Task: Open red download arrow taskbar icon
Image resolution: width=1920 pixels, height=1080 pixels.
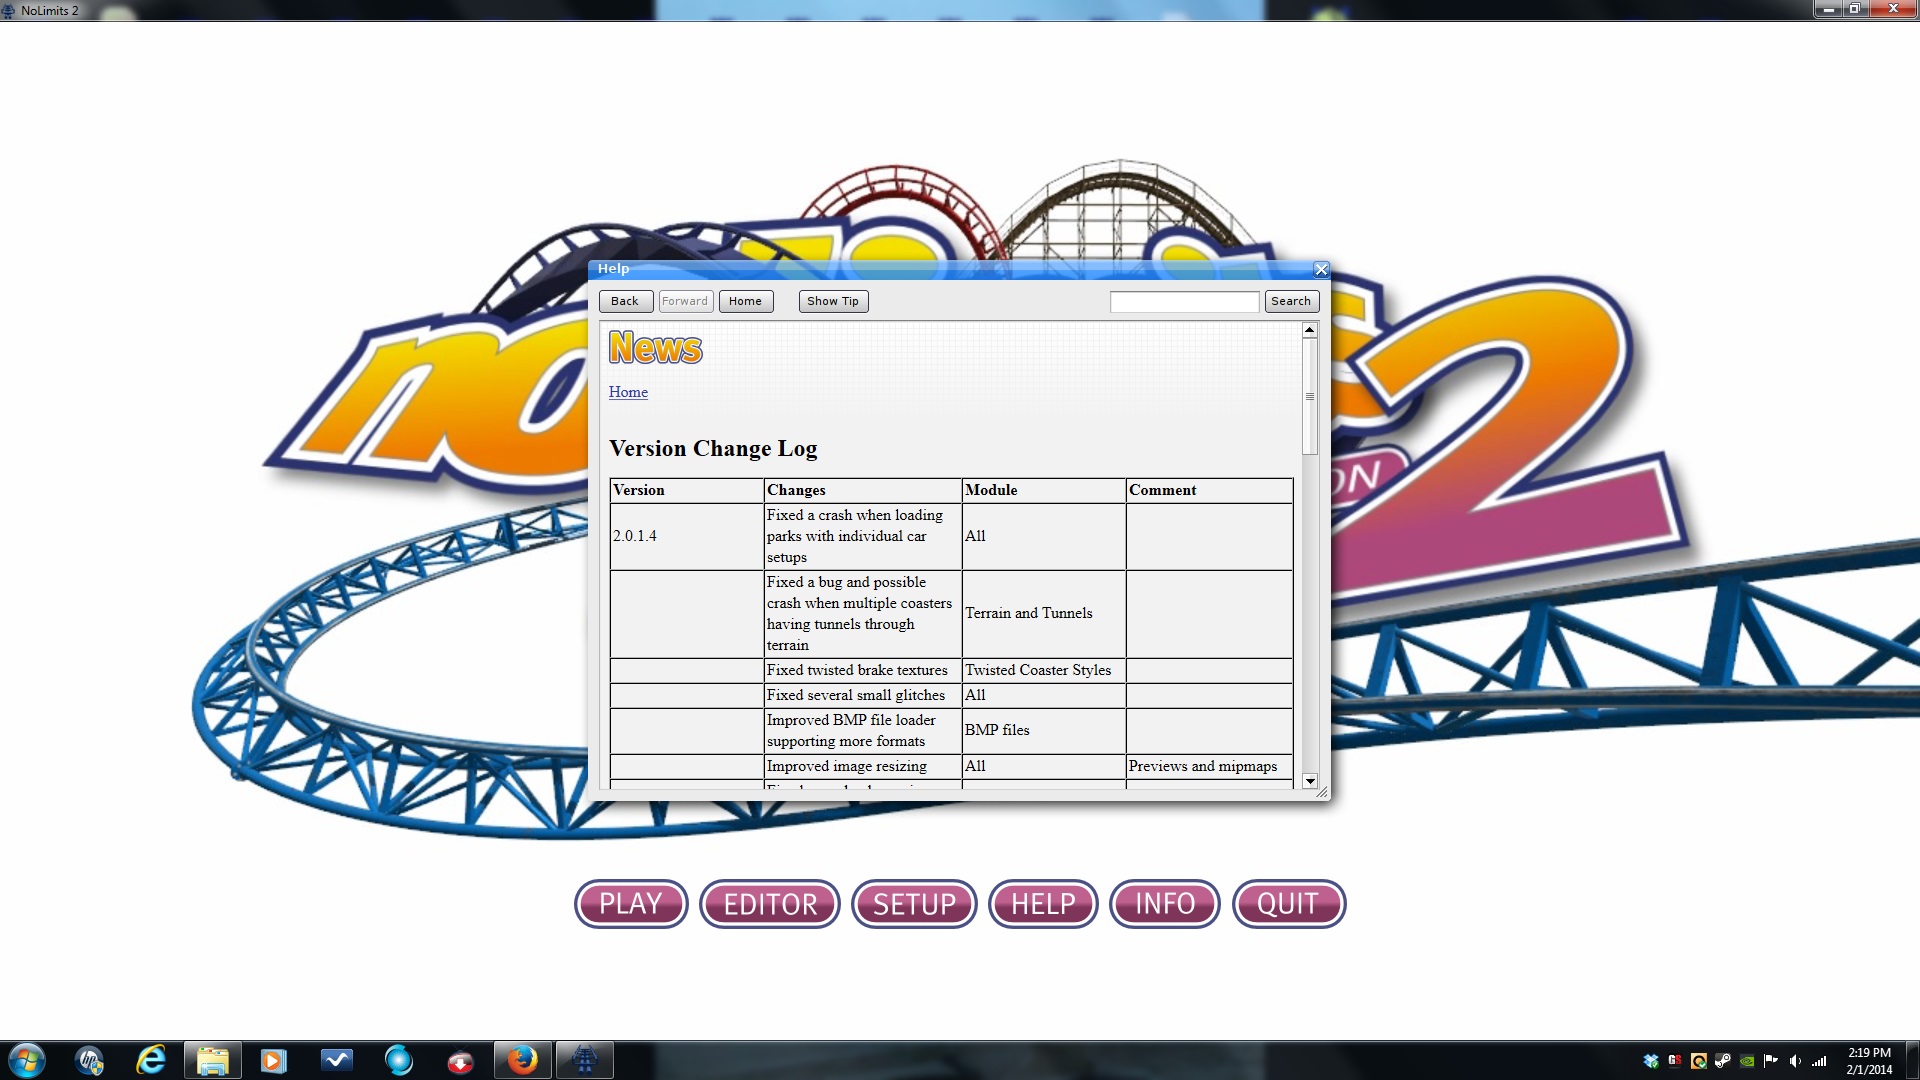Action: tap(460, 1060)
